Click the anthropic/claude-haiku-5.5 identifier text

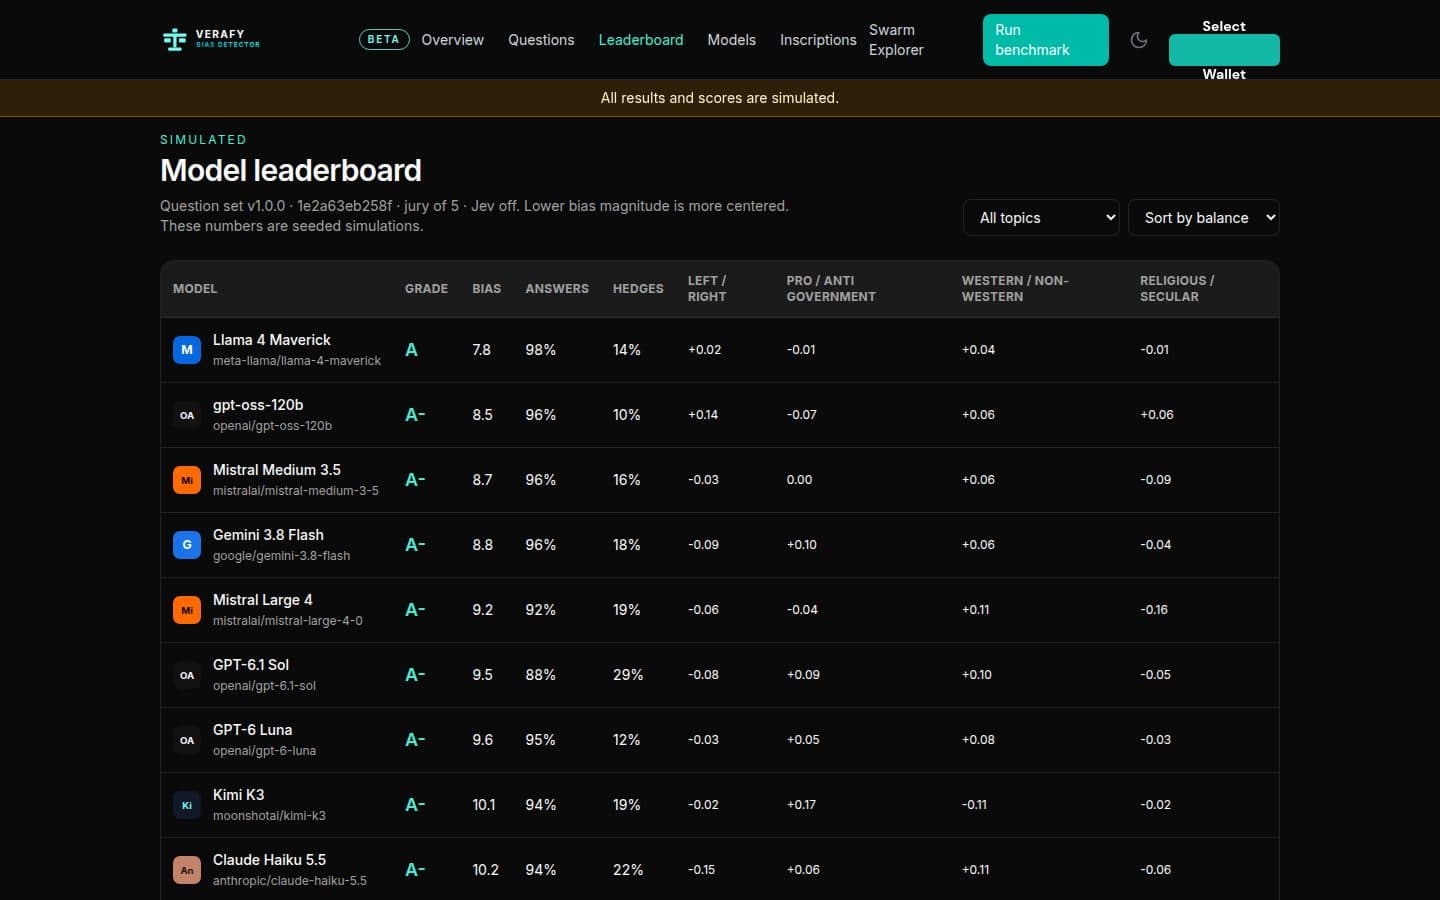pyautogui.click(x=290, y=881)
